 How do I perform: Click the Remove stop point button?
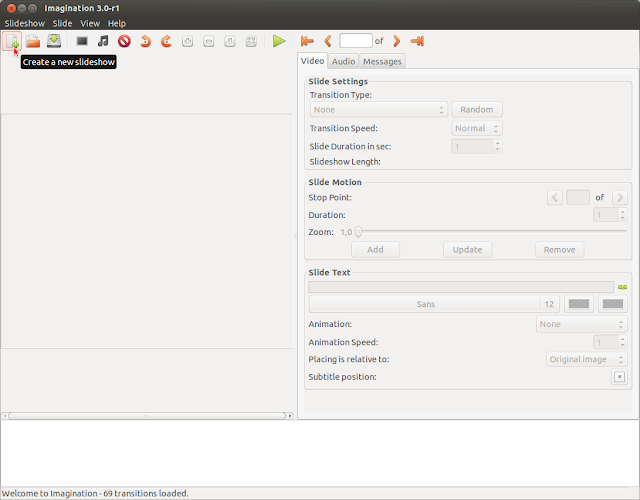click(559, 249)
